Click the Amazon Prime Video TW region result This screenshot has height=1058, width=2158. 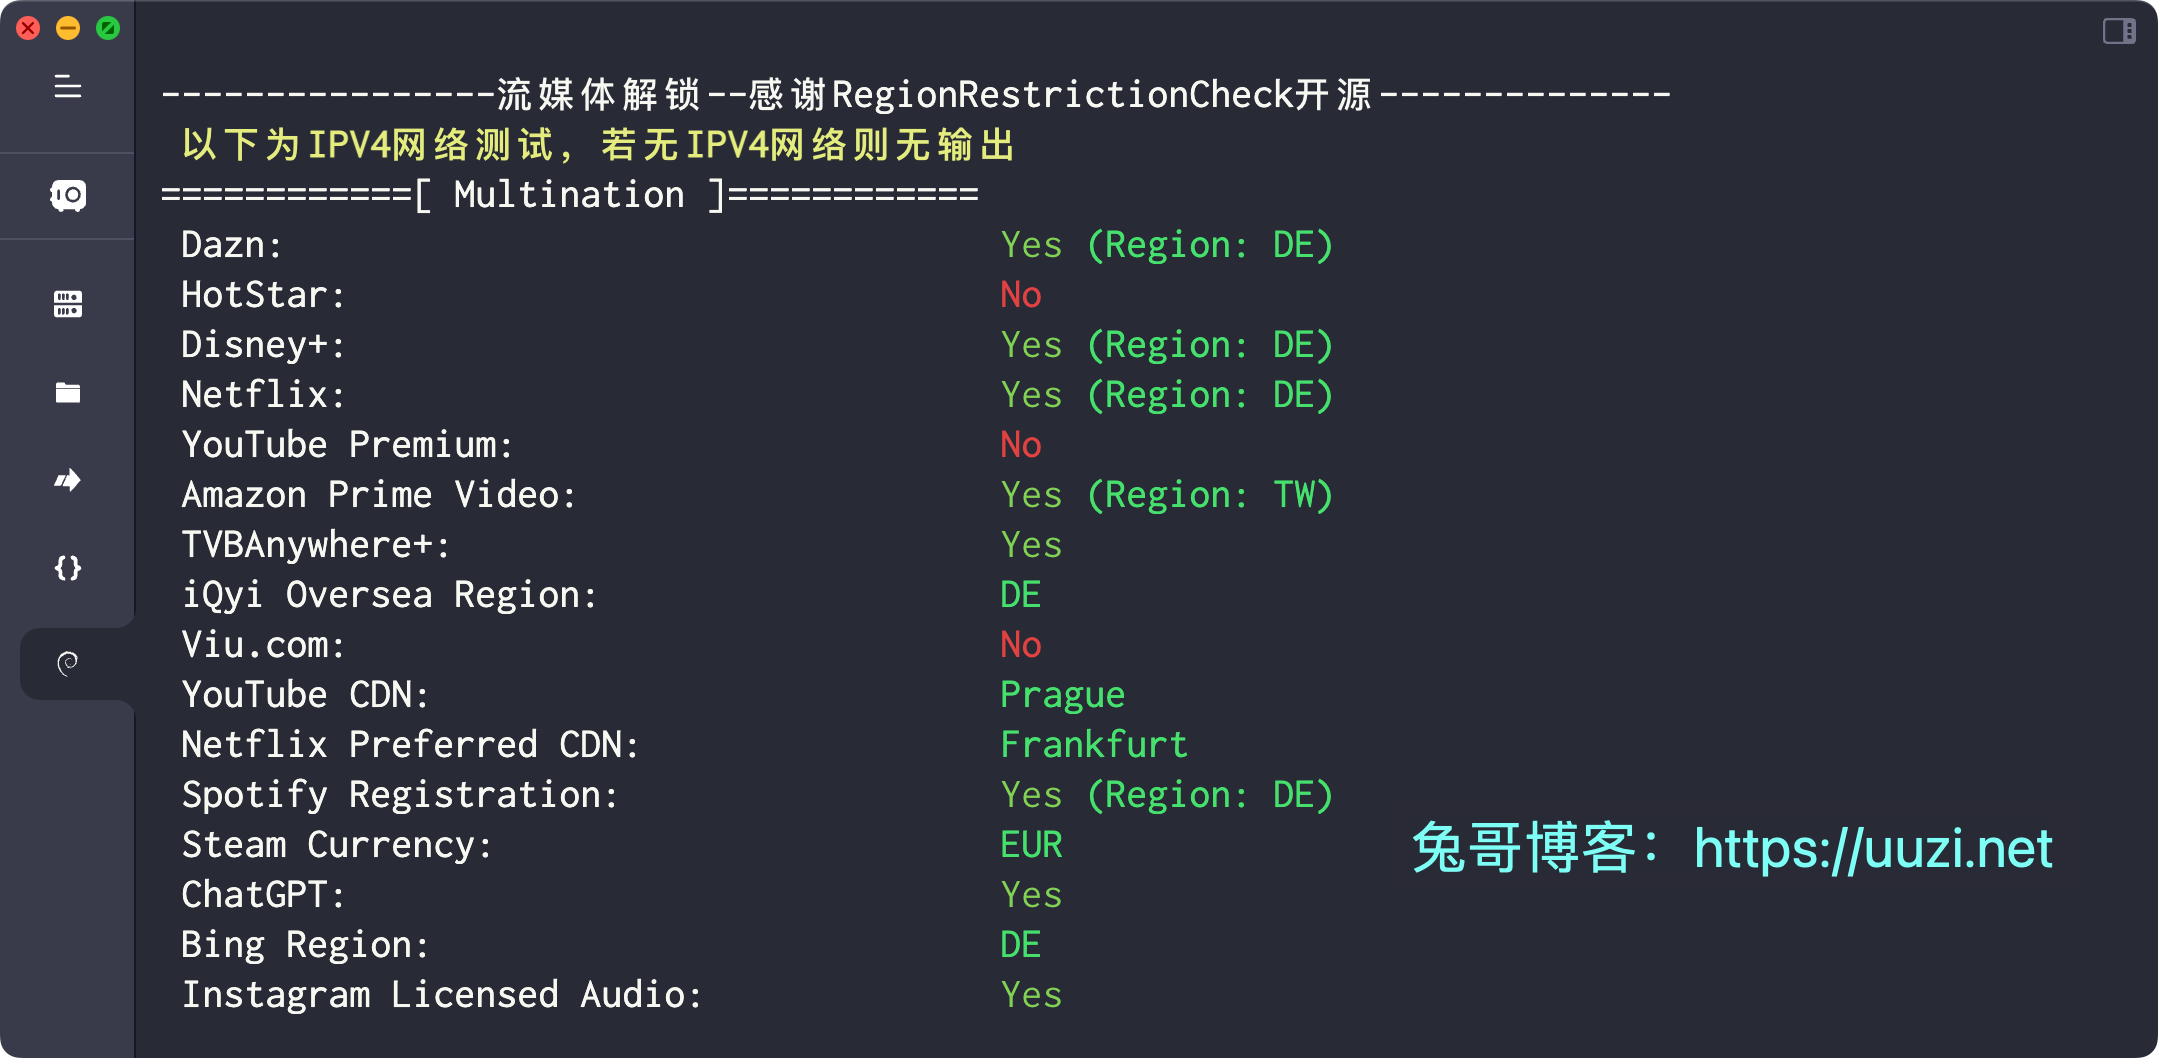[1167, 495]
